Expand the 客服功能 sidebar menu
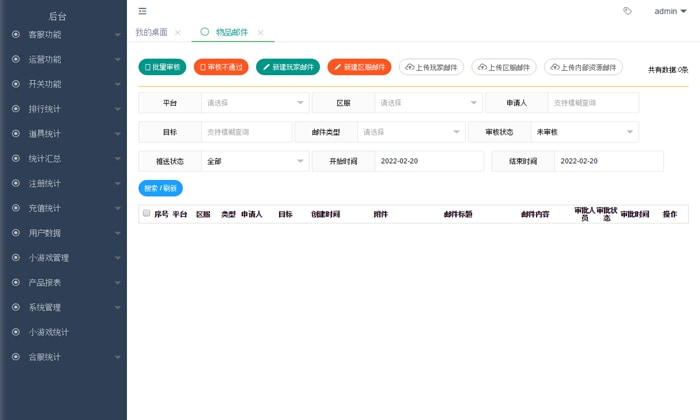 coord(65,35)
